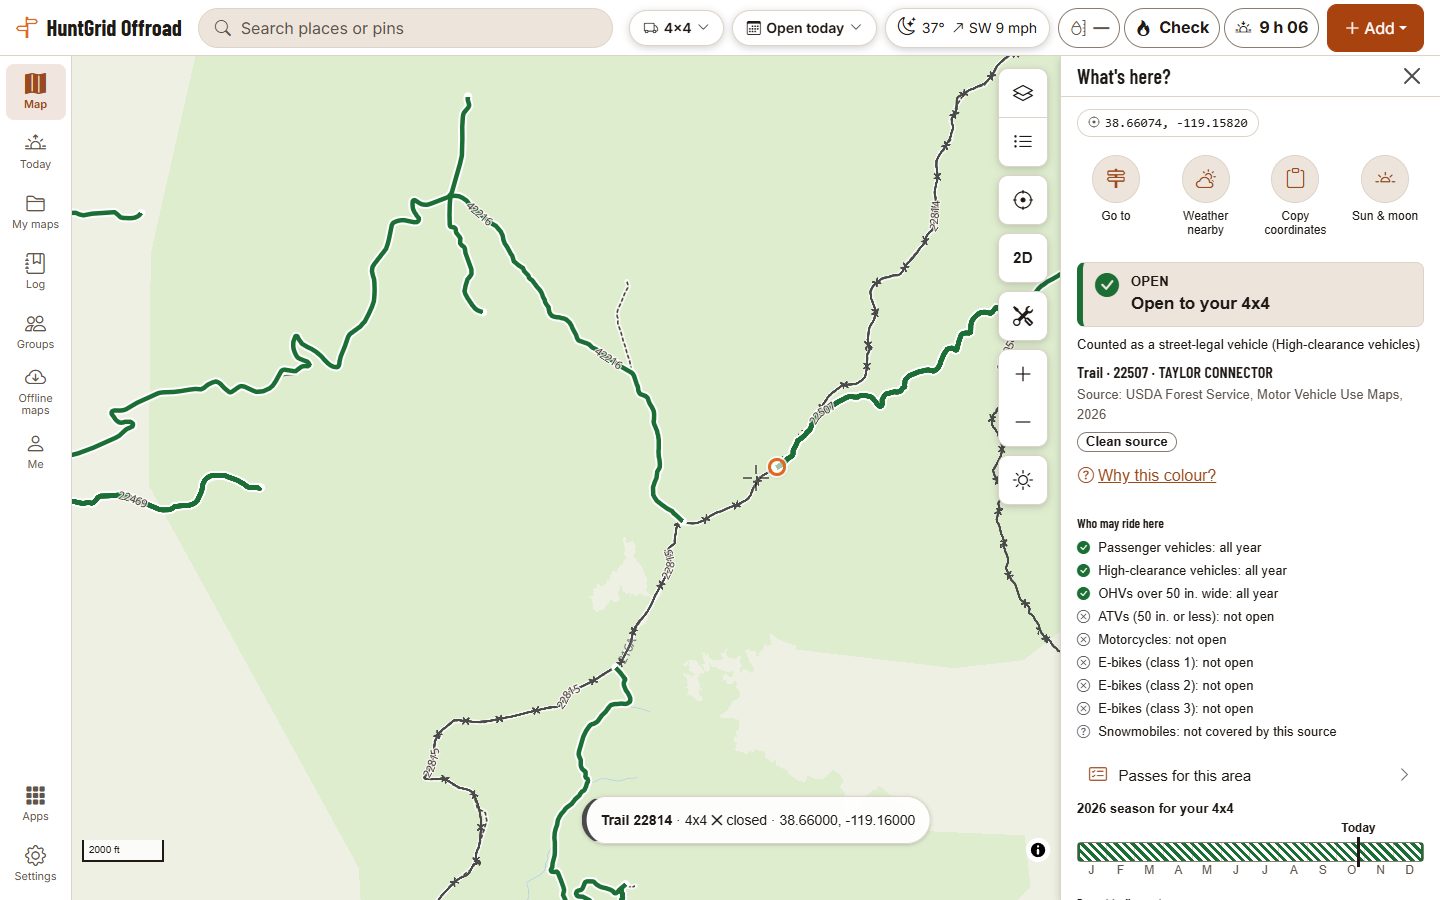Click the orange pin marker on map
1440x900 pixels.
tap(777, 467)
